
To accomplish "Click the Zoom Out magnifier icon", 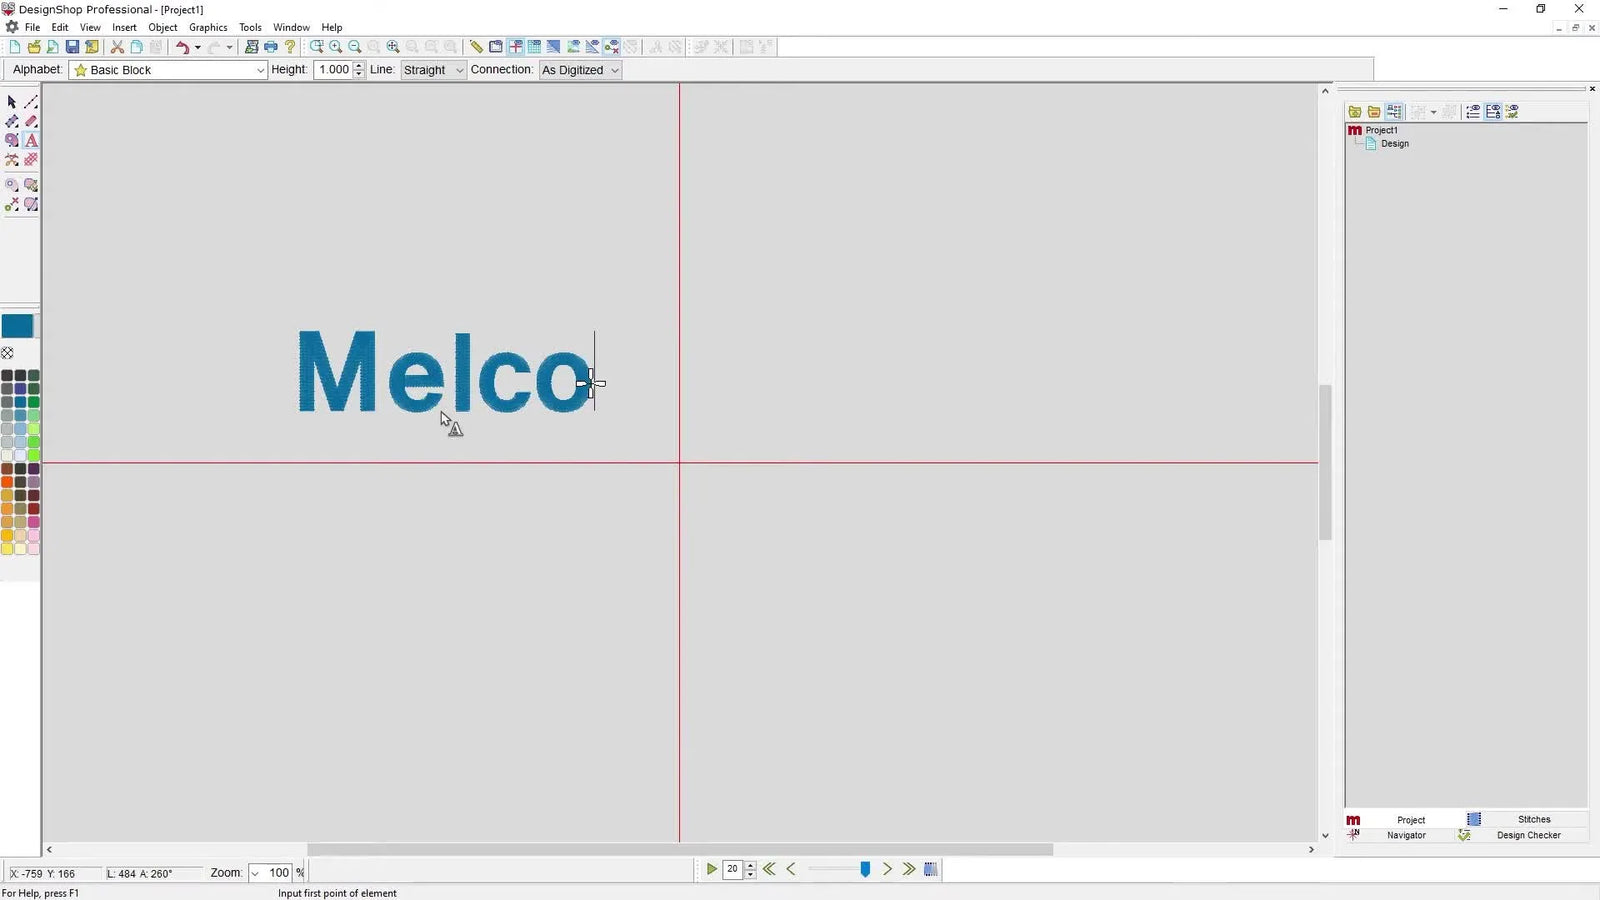I will (355, 47).
